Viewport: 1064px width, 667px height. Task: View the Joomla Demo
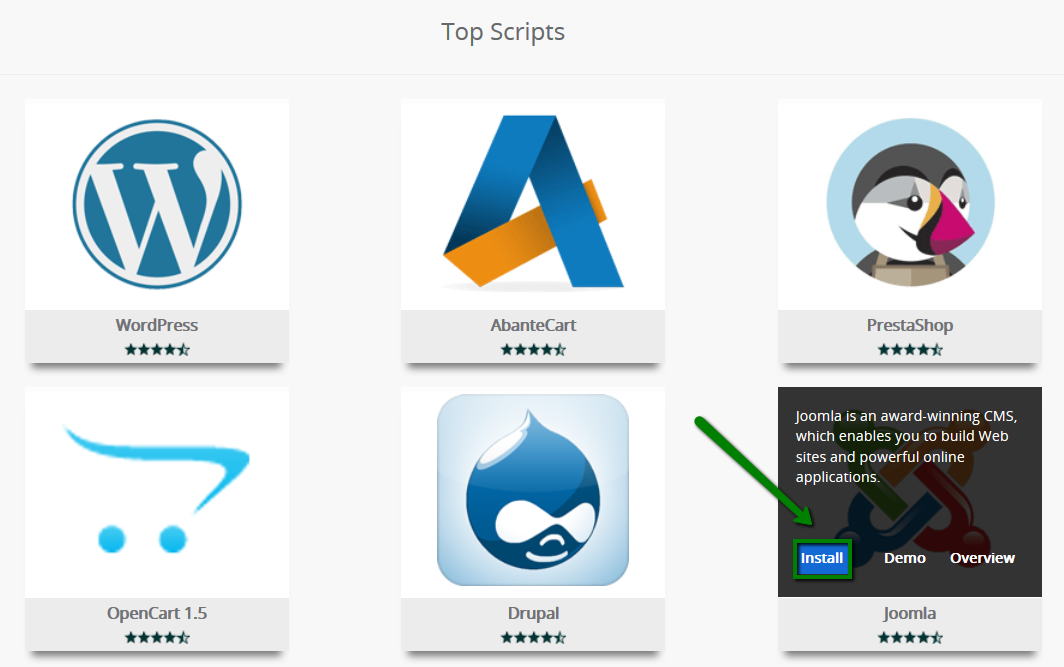tap(905, 558)
